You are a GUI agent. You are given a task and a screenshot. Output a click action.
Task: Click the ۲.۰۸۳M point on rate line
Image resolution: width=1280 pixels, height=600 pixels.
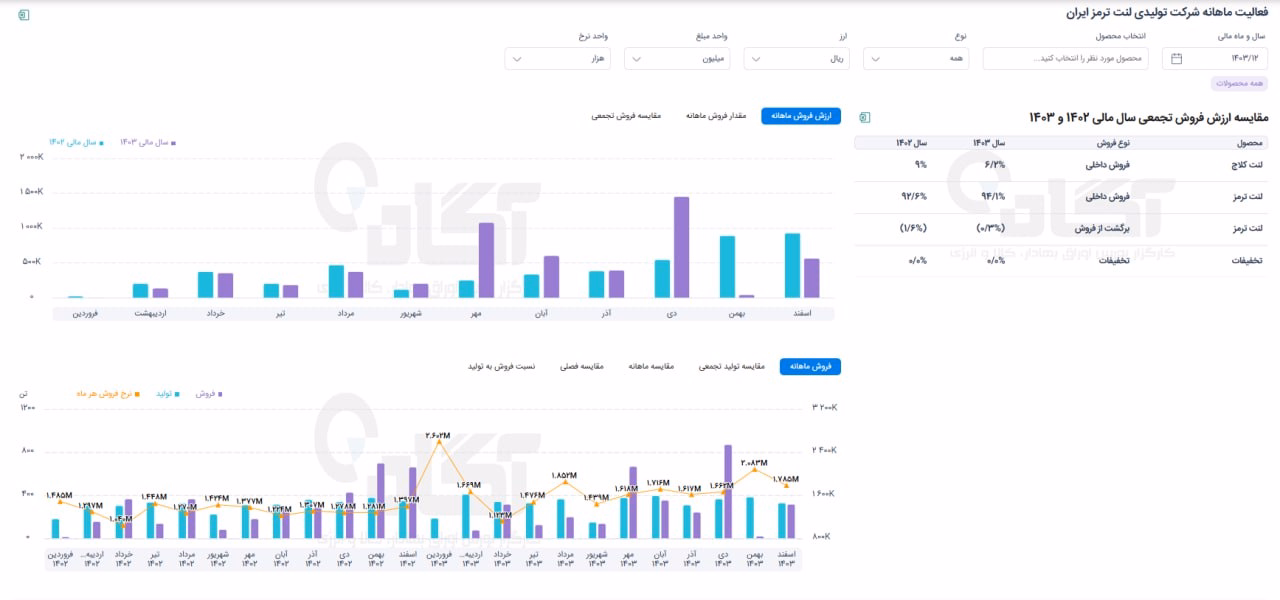[x=755, y=468]
